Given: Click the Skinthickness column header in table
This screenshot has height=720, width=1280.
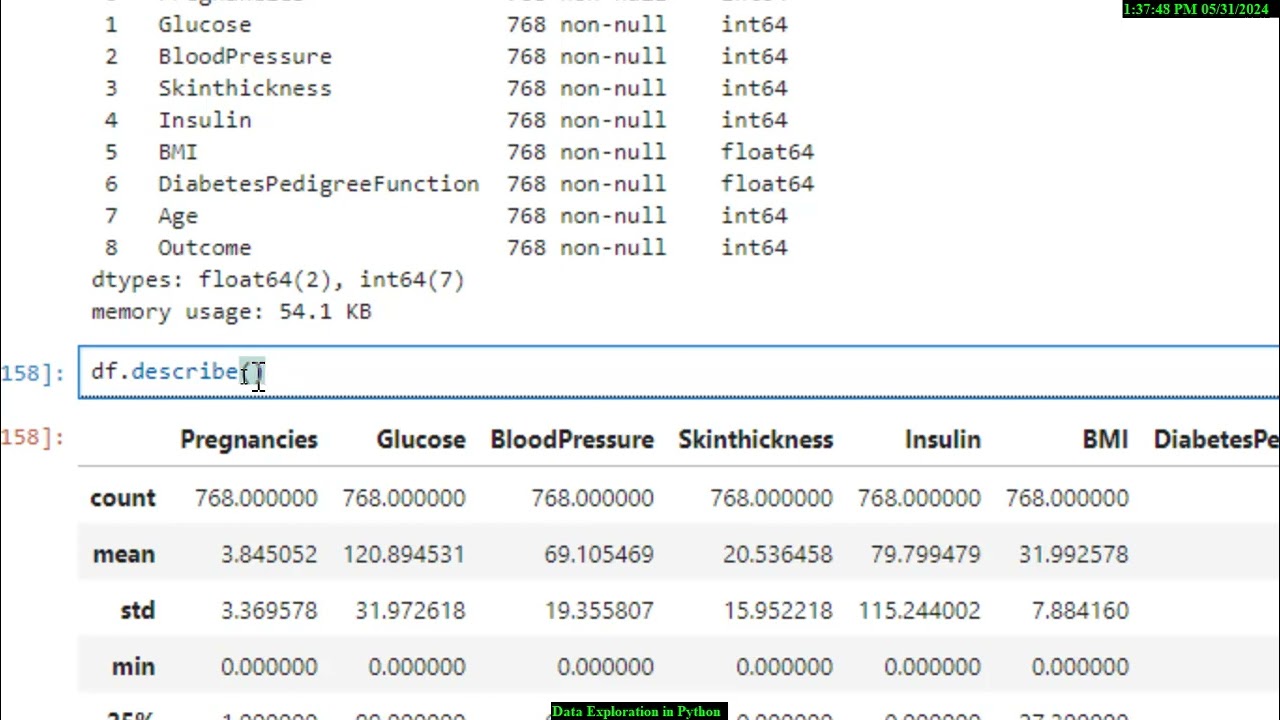Looking at the screenshot, I should click(x=756, y=440).
